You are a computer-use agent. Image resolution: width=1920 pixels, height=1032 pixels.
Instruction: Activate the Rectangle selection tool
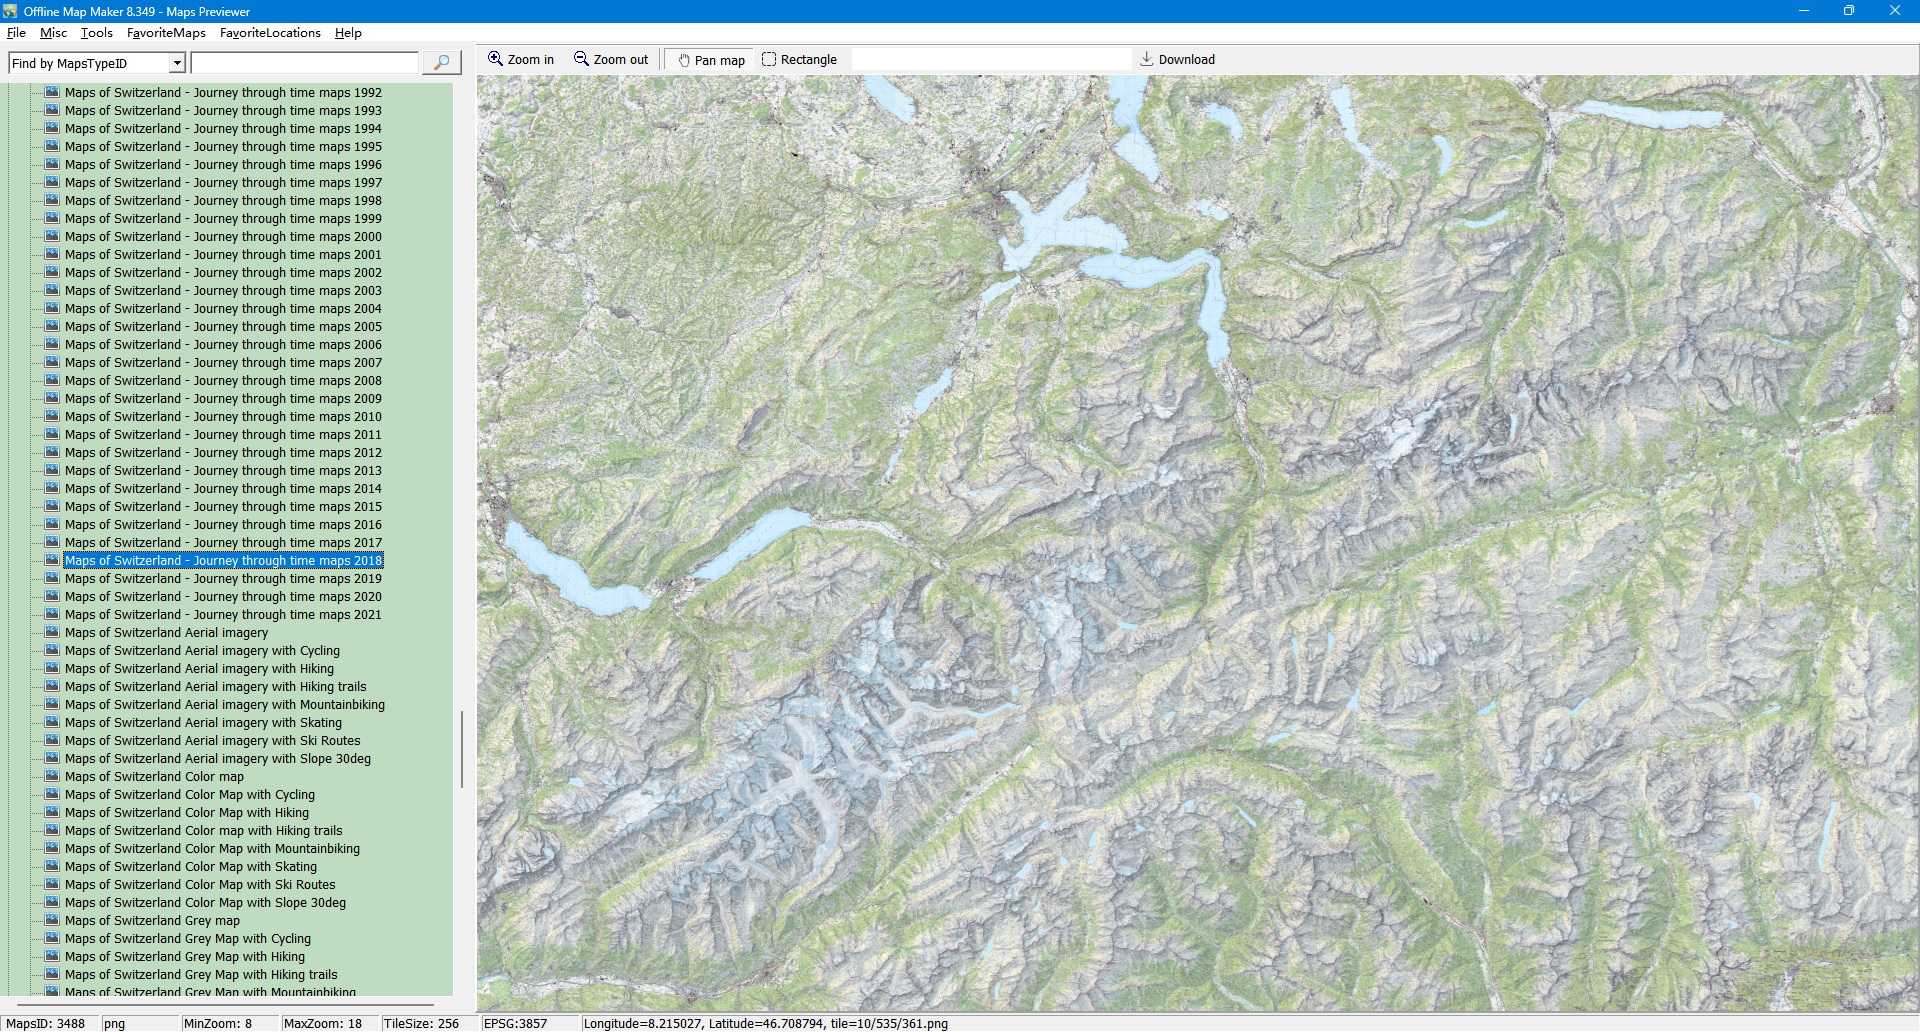[769, 59]
